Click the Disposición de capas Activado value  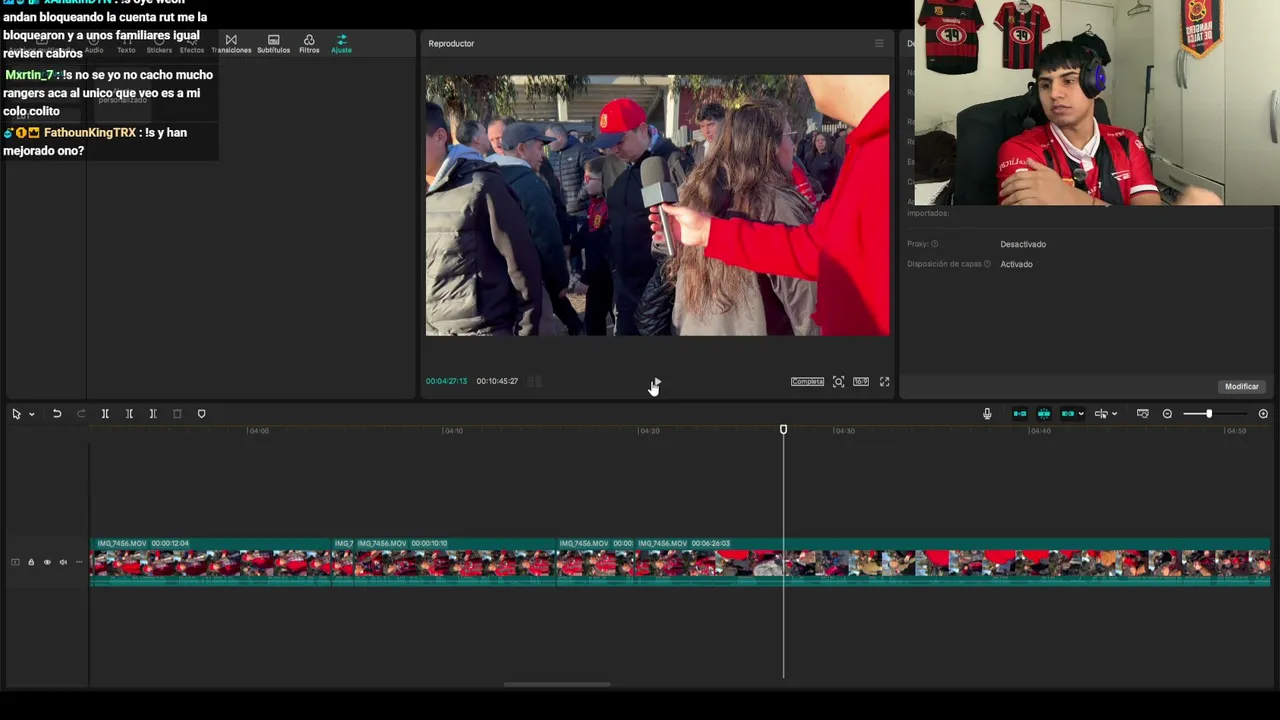[1016, 264]
